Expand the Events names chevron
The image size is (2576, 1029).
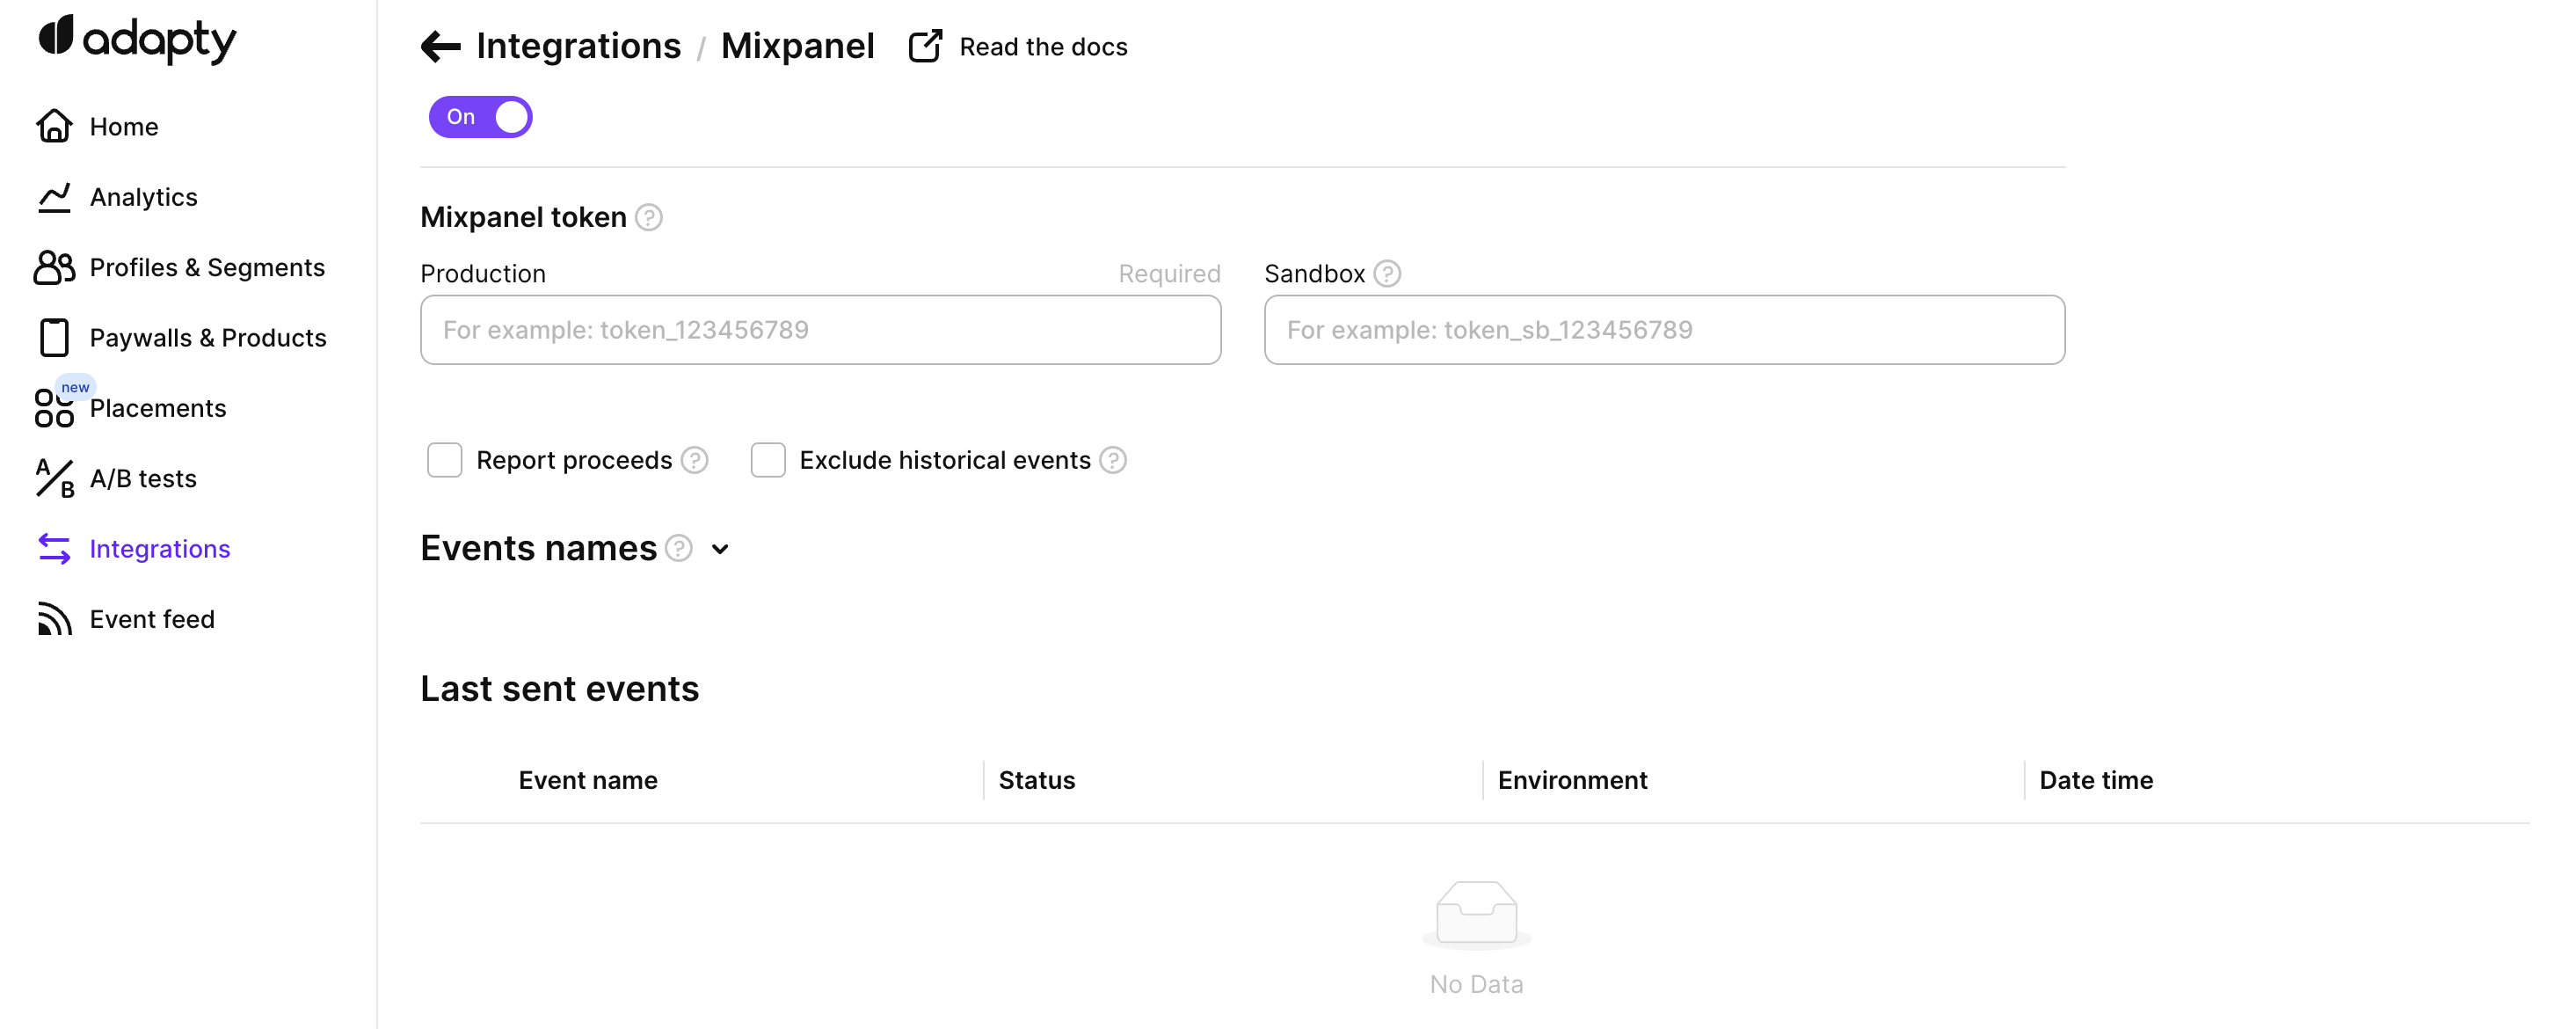[720, 549]
